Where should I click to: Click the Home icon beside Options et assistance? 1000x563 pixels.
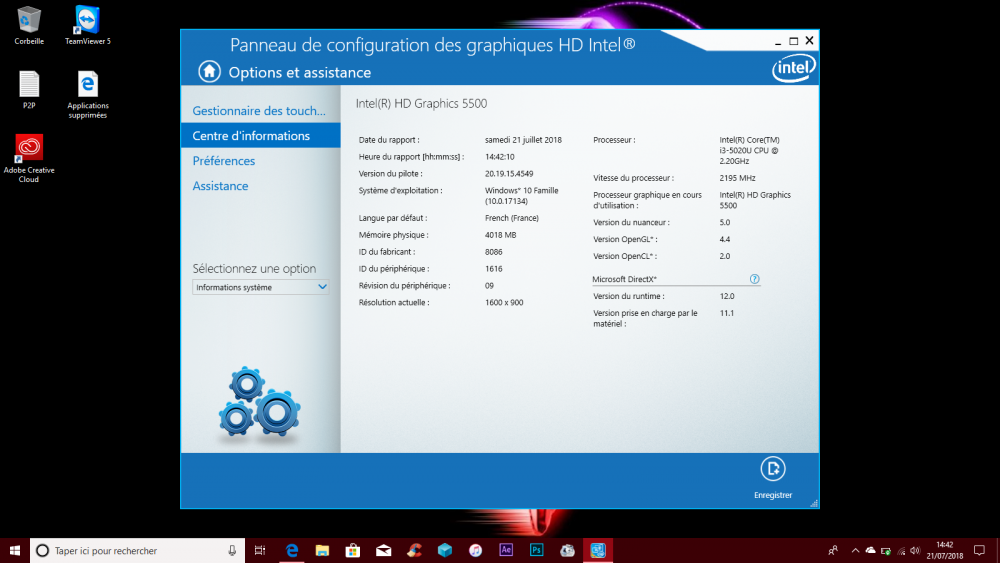coord(209,71)
